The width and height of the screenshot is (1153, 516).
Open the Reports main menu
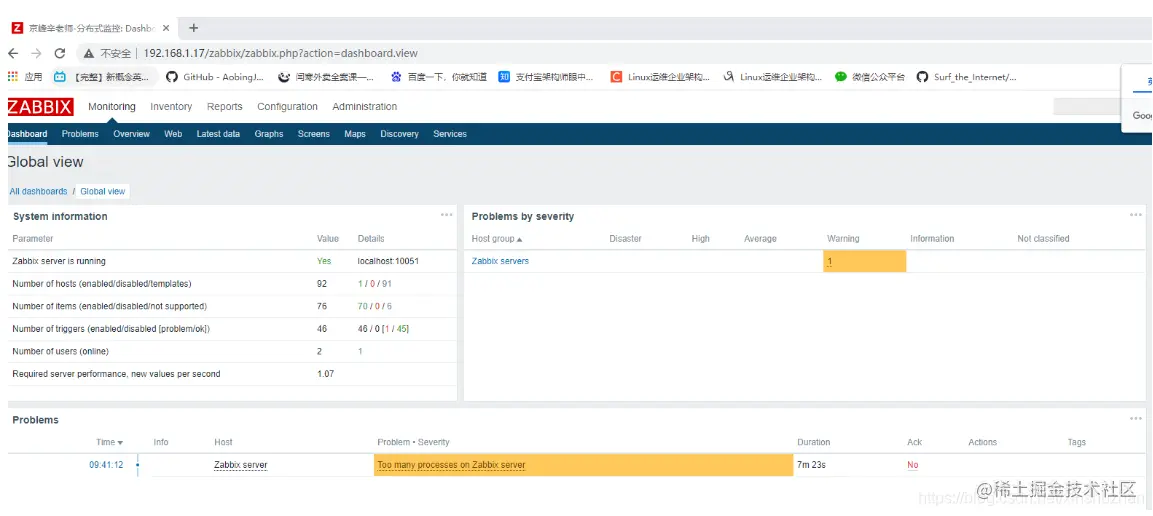224,107
